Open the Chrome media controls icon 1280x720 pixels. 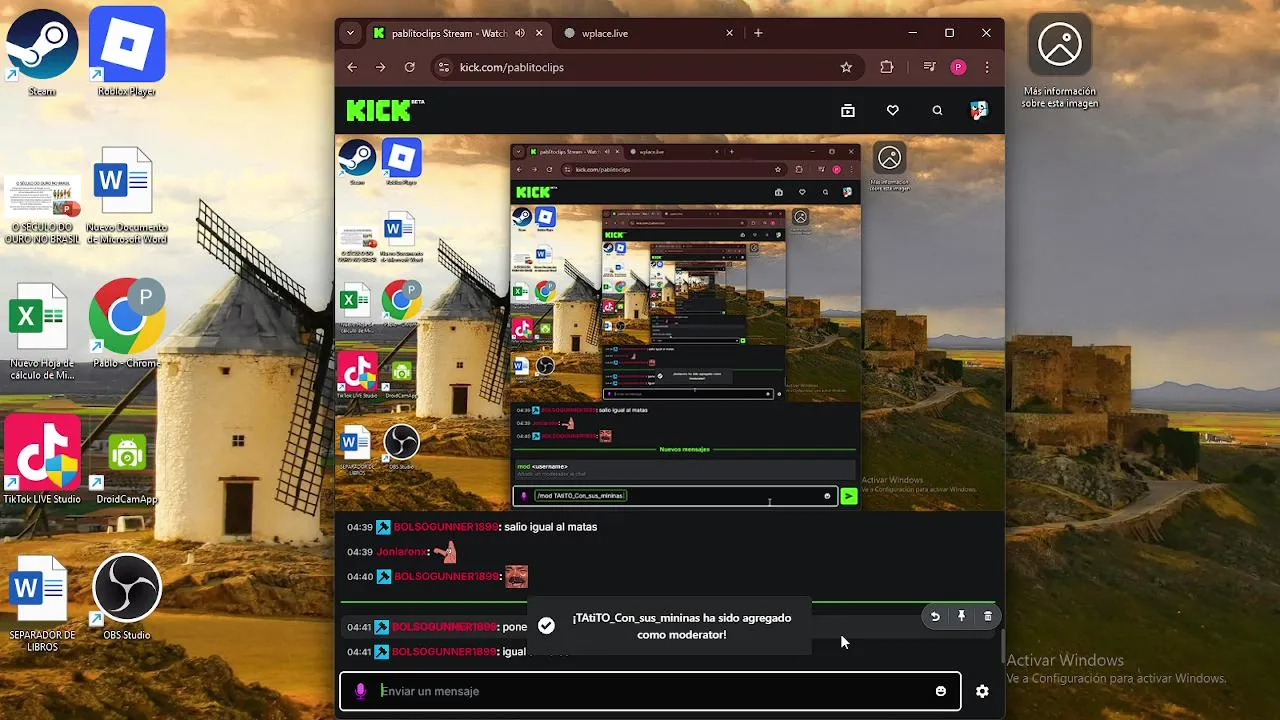pos(930,67)
